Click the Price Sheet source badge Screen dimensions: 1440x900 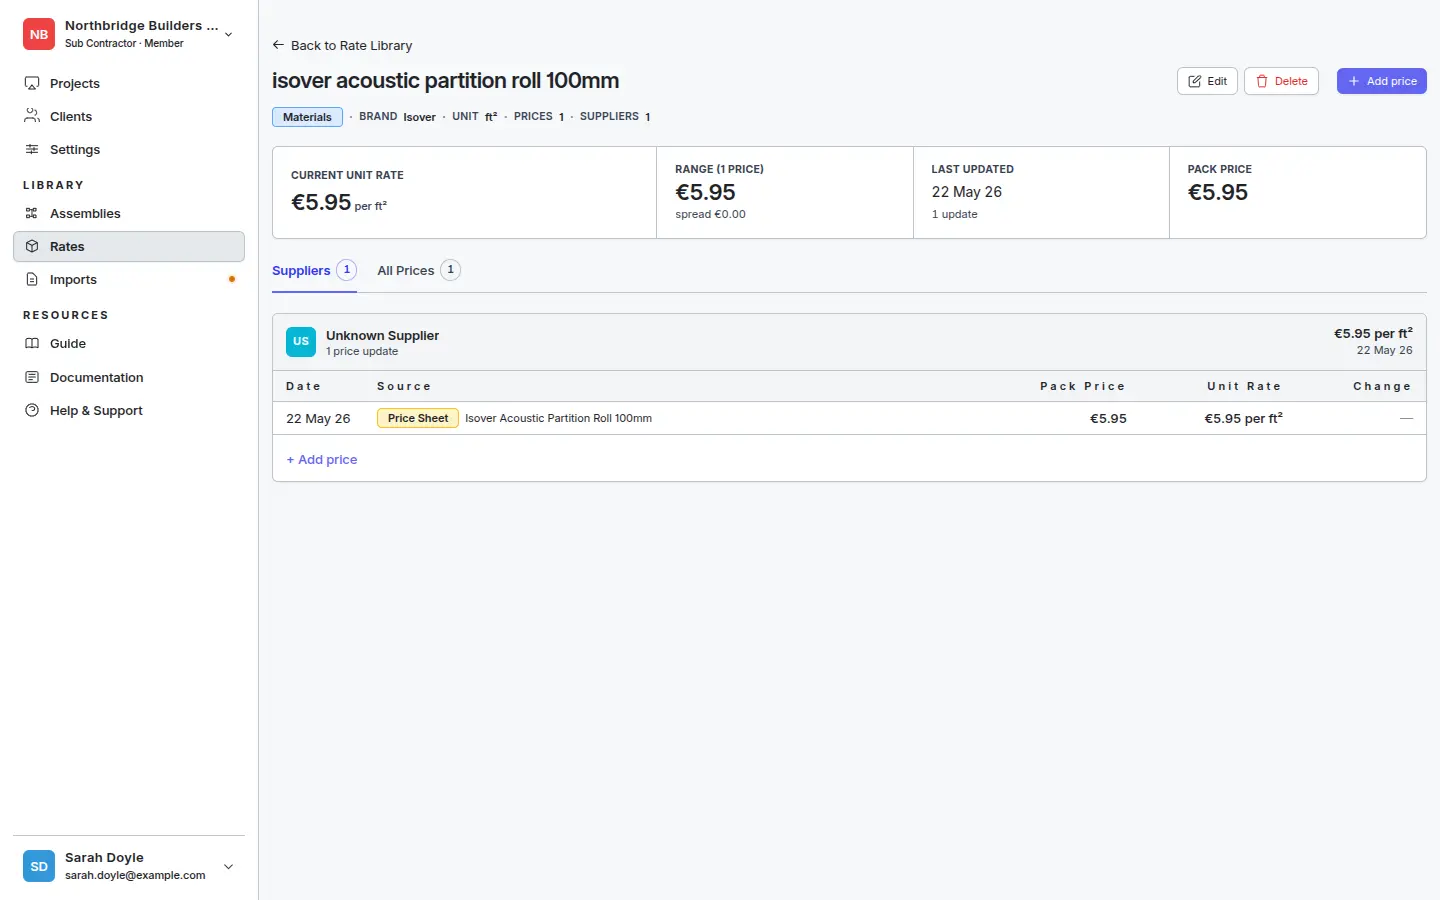tap(418, 418)
